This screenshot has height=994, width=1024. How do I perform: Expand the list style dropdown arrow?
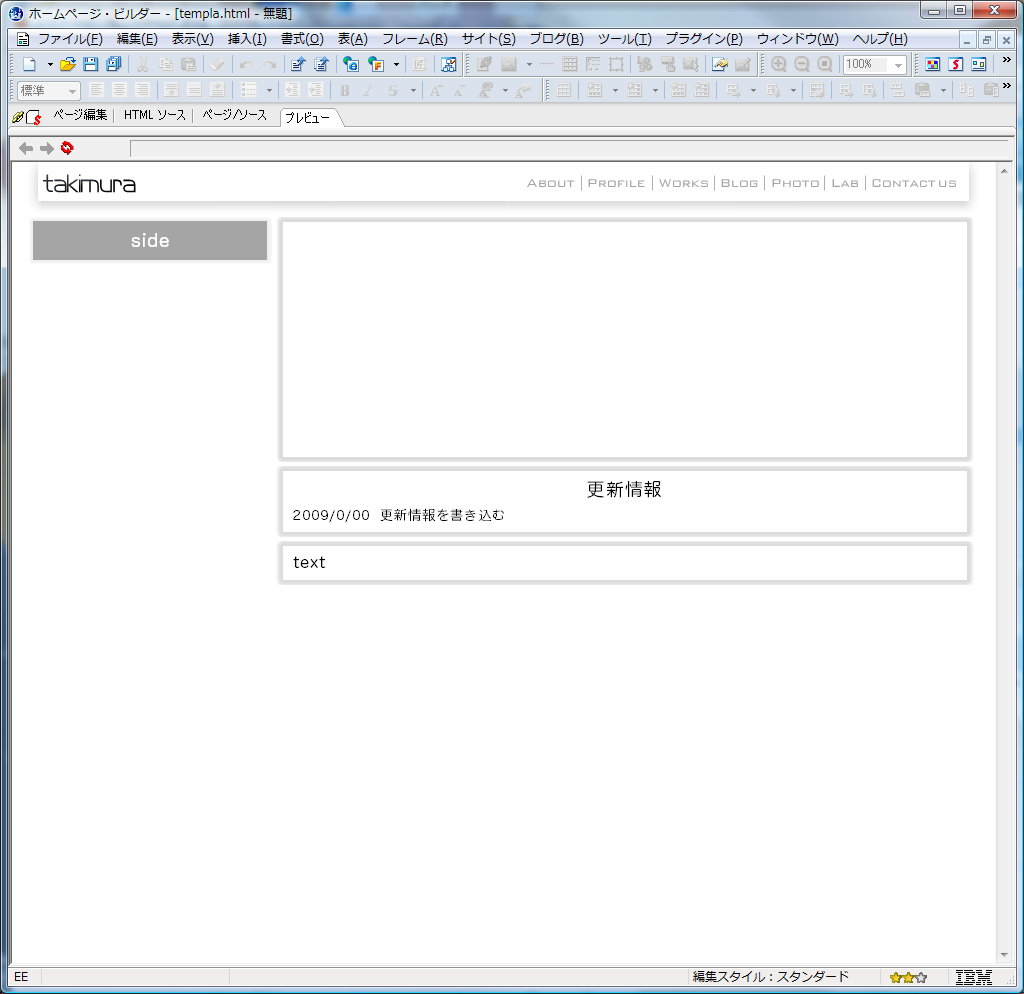(269, 90)
